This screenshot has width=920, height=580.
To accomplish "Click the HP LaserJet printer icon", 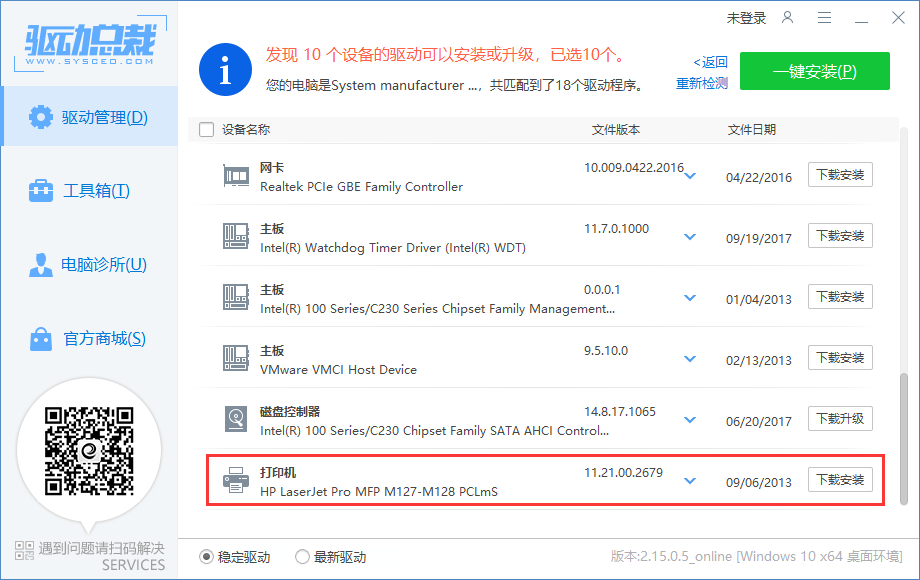I will click(x=236, y=480).
